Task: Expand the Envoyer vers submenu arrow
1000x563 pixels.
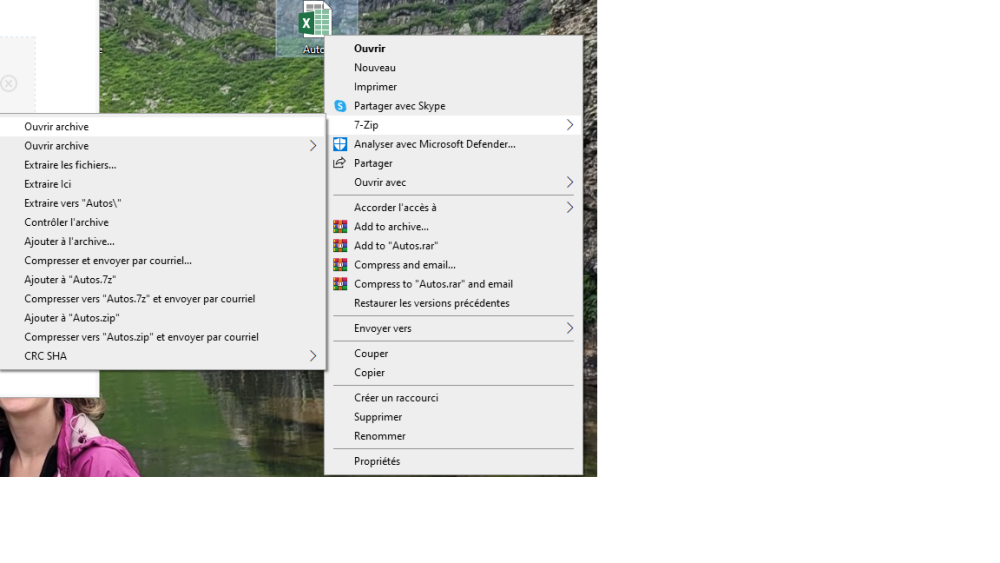Action: pyautogui.click(x=569, y=328)
